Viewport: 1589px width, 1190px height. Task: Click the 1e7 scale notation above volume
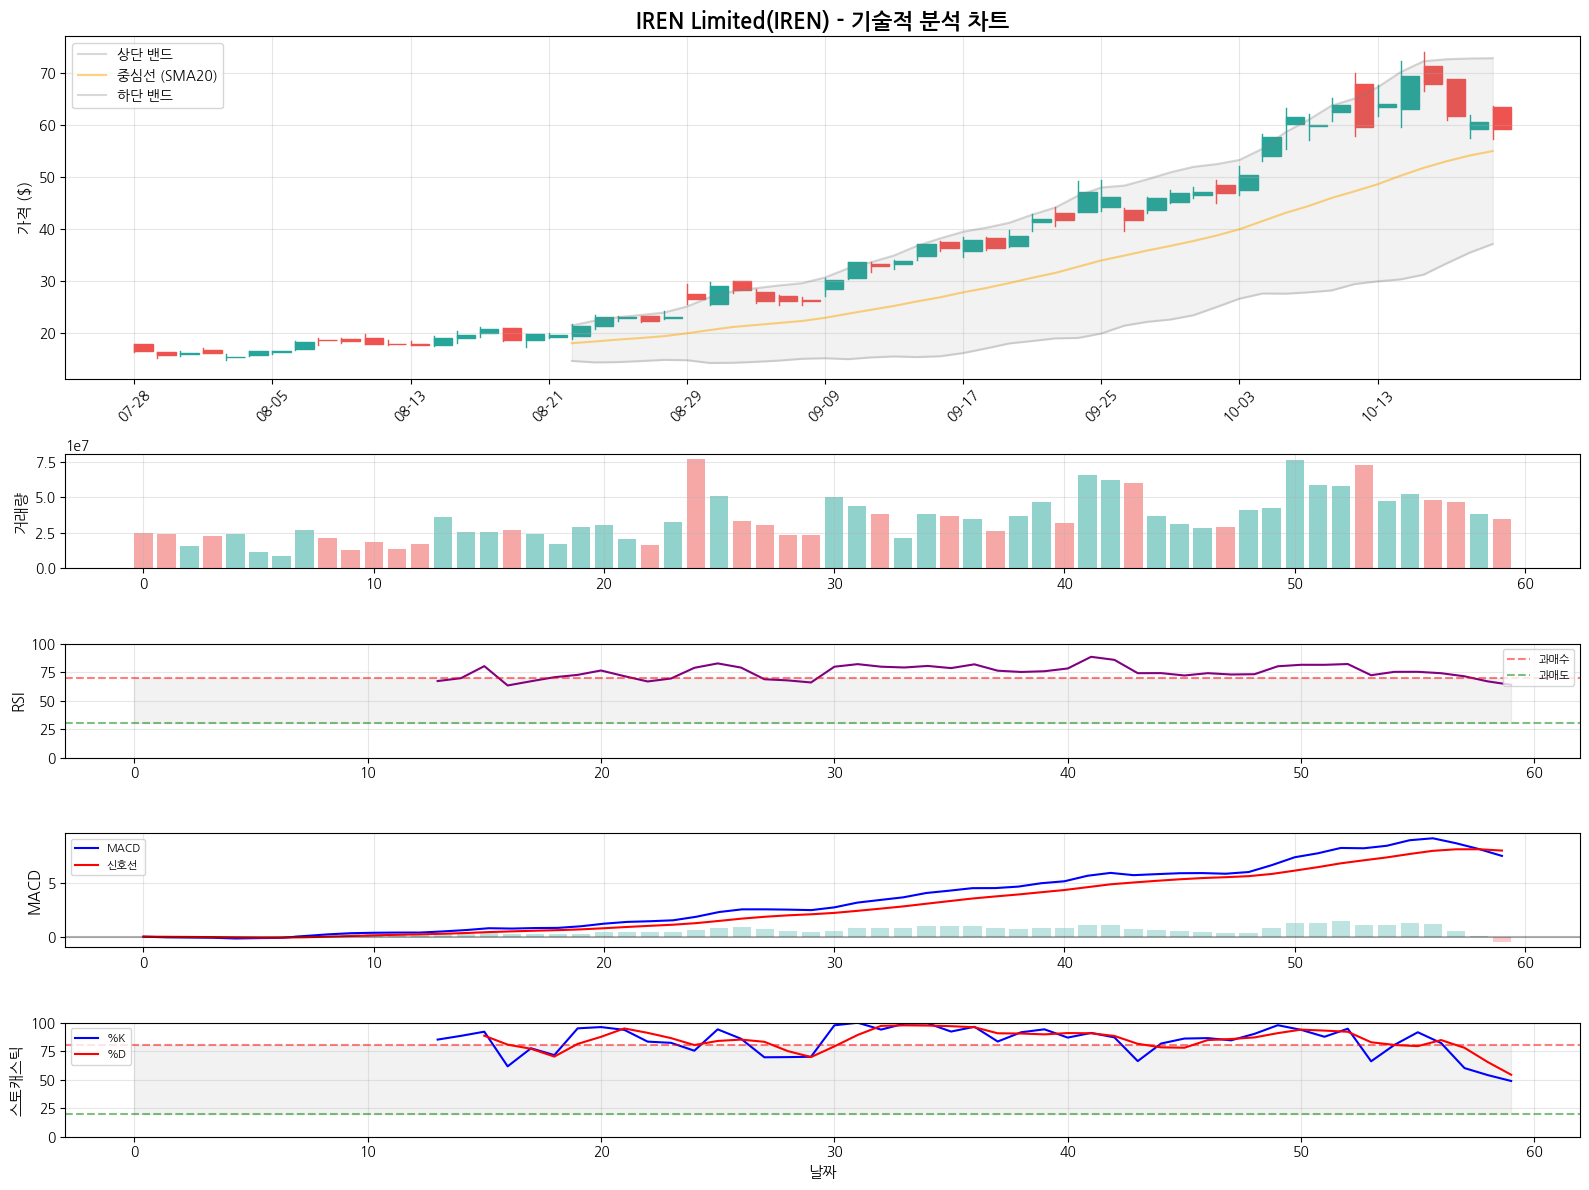[x=78, y=446]
